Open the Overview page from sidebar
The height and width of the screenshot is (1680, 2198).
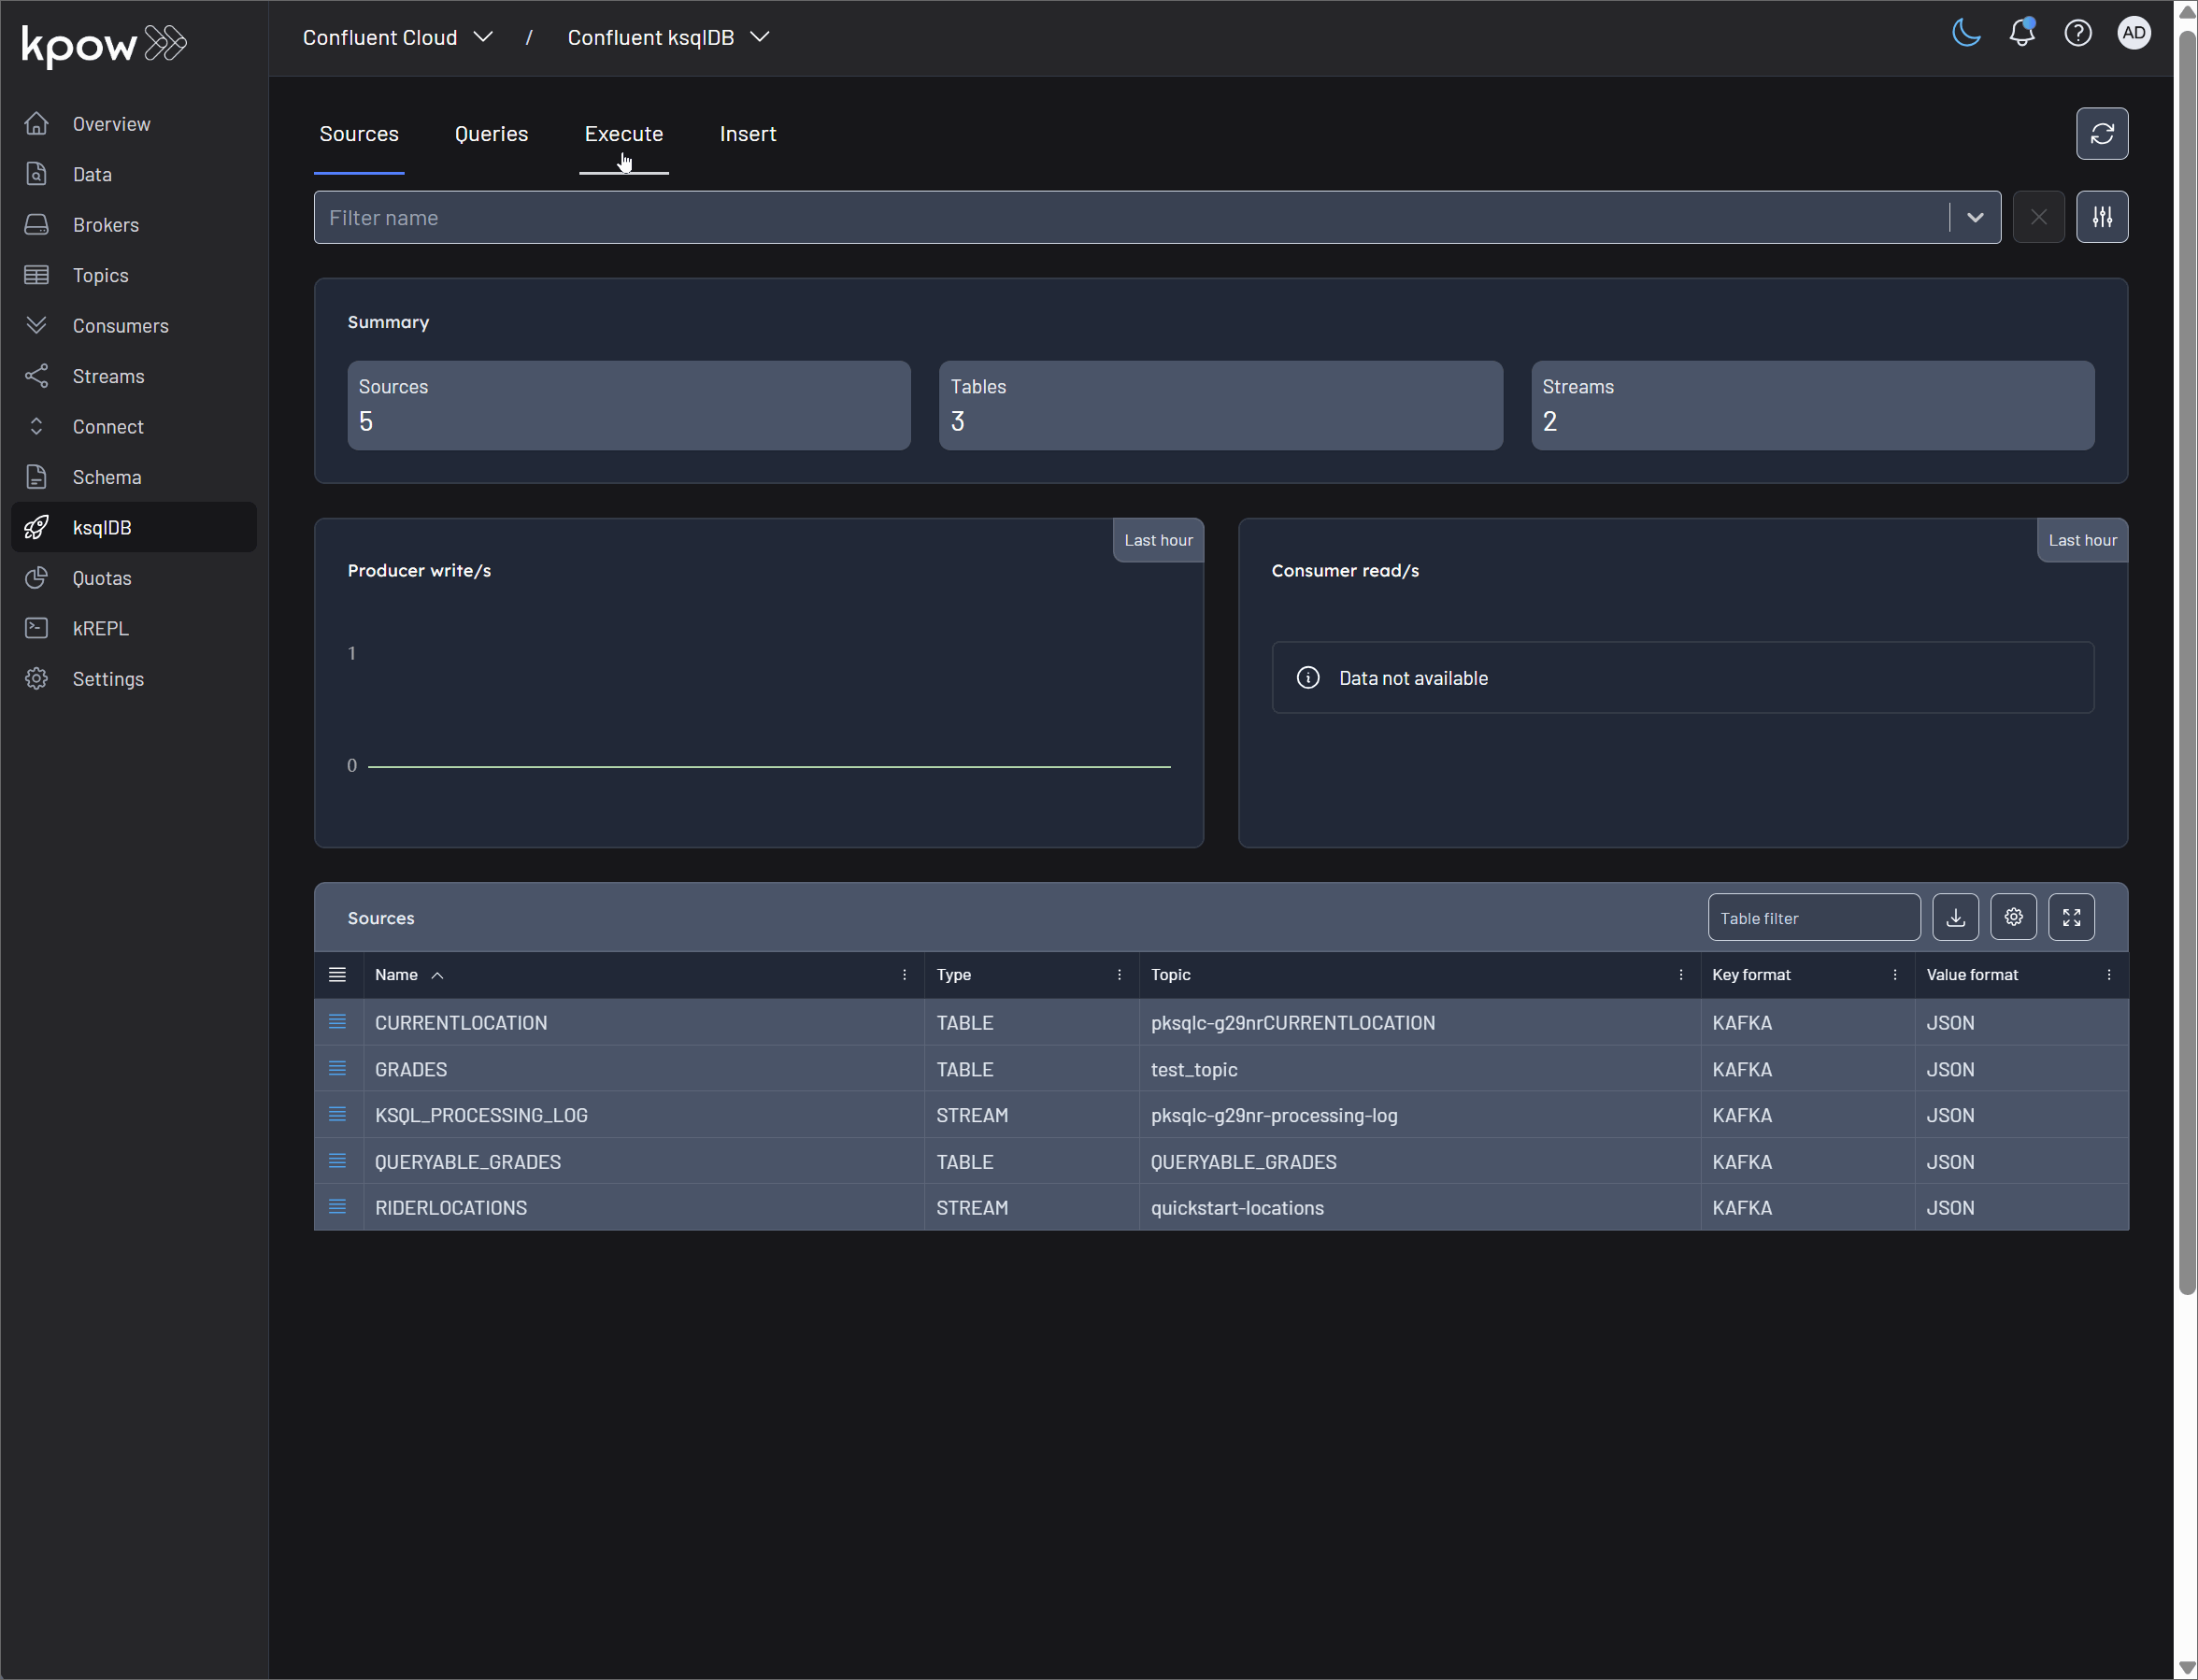click(134, 124)
